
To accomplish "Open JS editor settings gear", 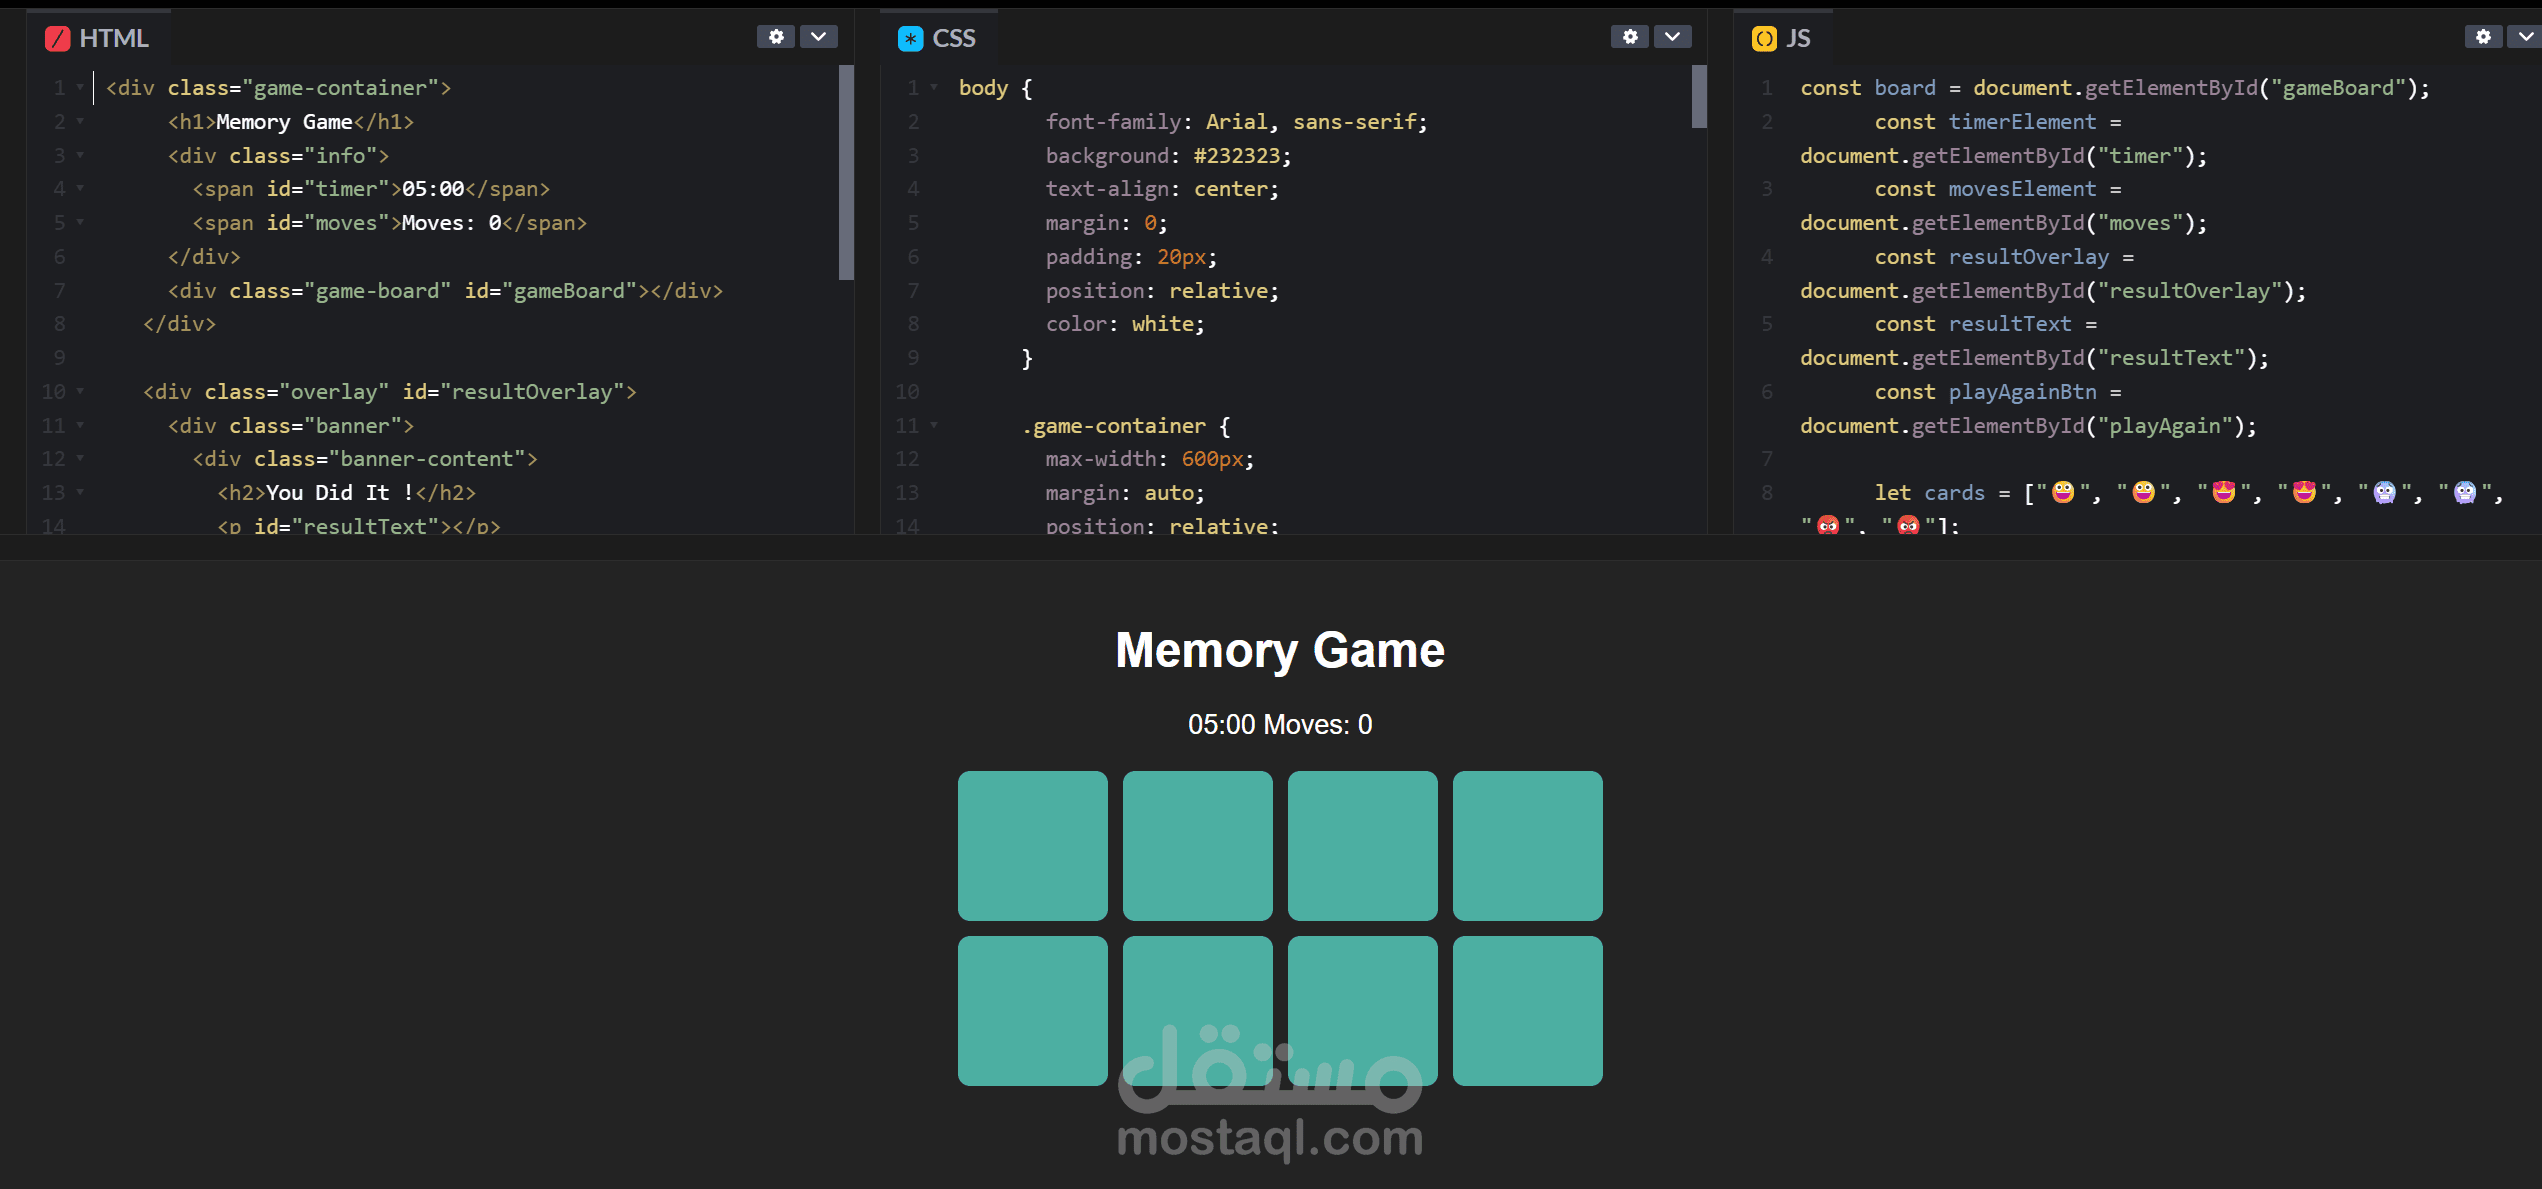I will (x=2483, y=37).
